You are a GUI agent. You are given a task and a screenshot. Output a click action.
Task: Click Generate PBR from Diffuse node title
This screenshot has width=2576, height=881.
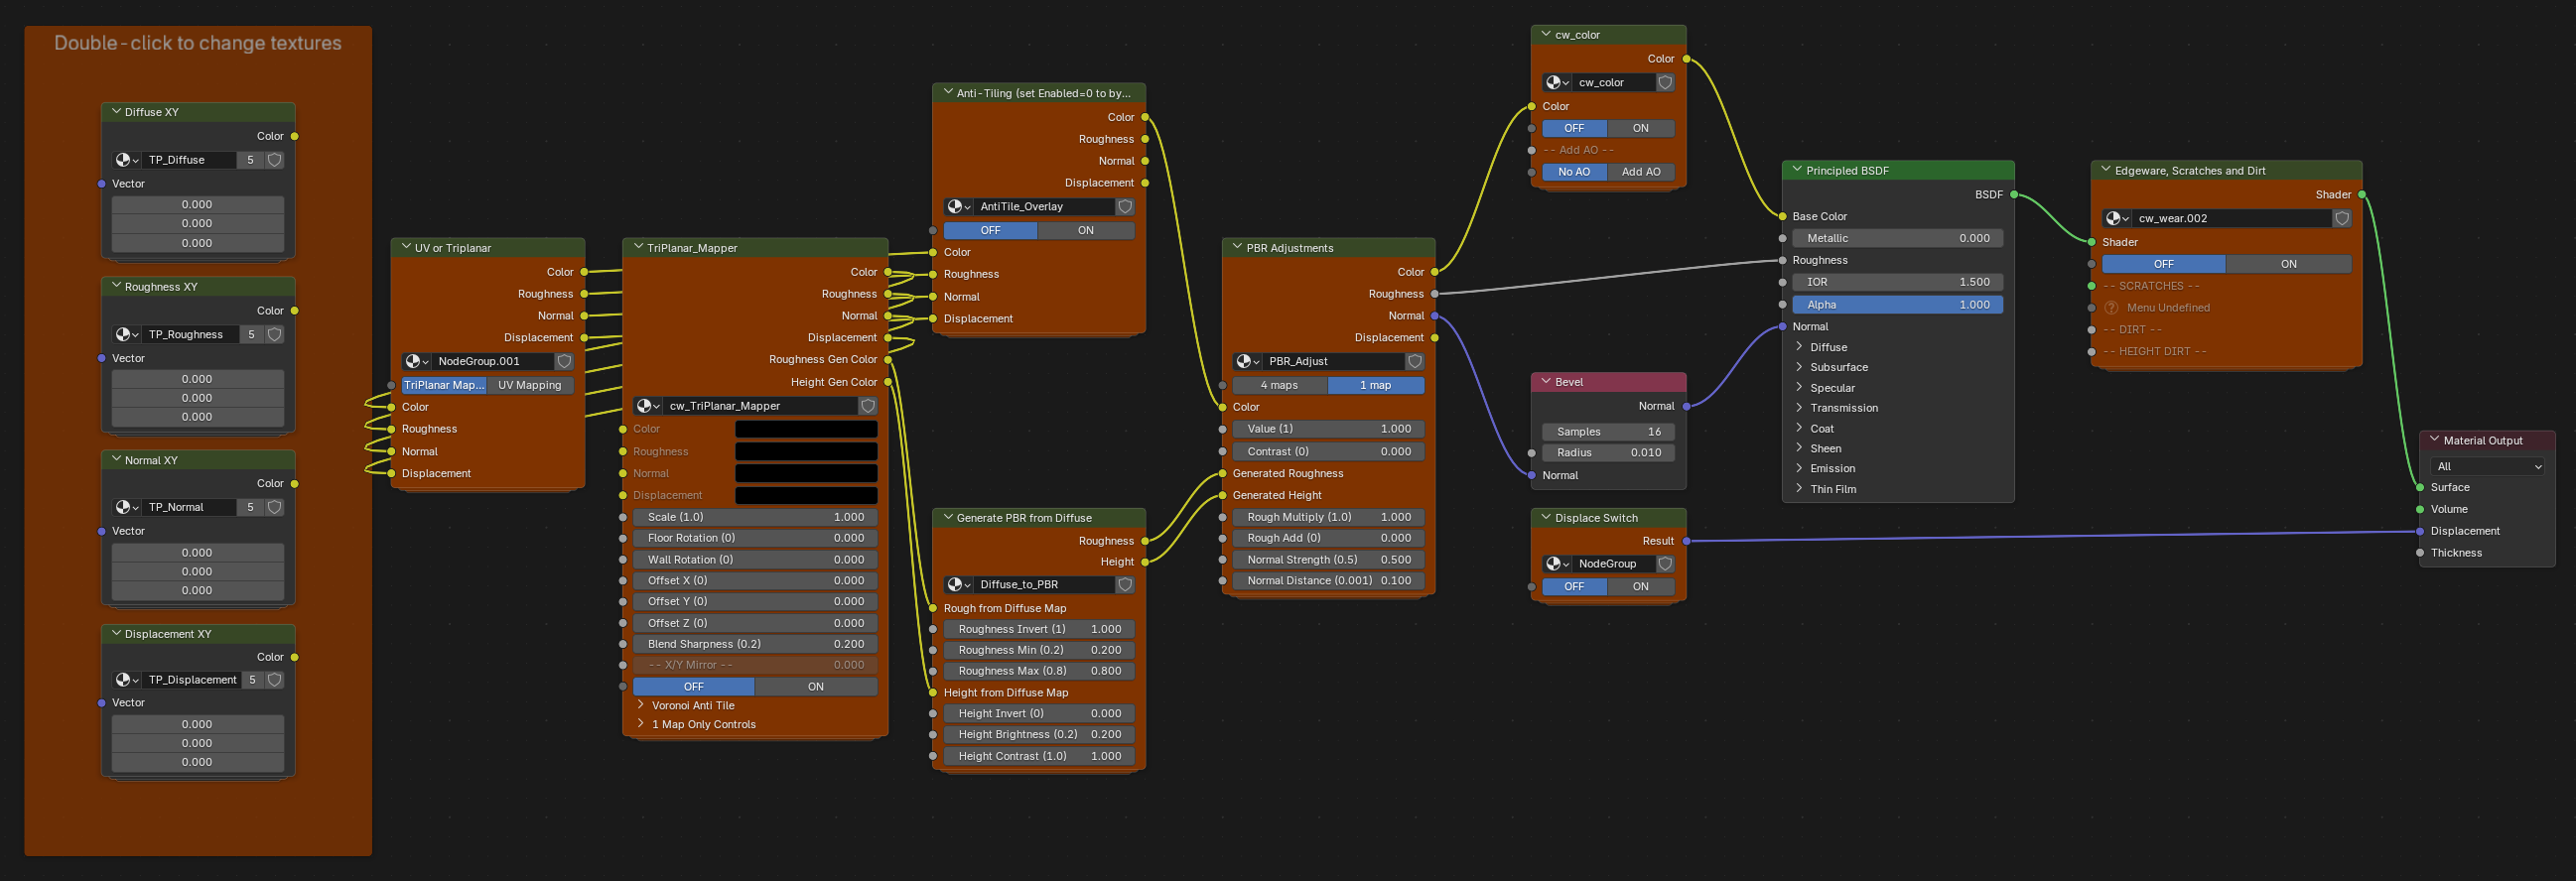[x=1024, y=518]
